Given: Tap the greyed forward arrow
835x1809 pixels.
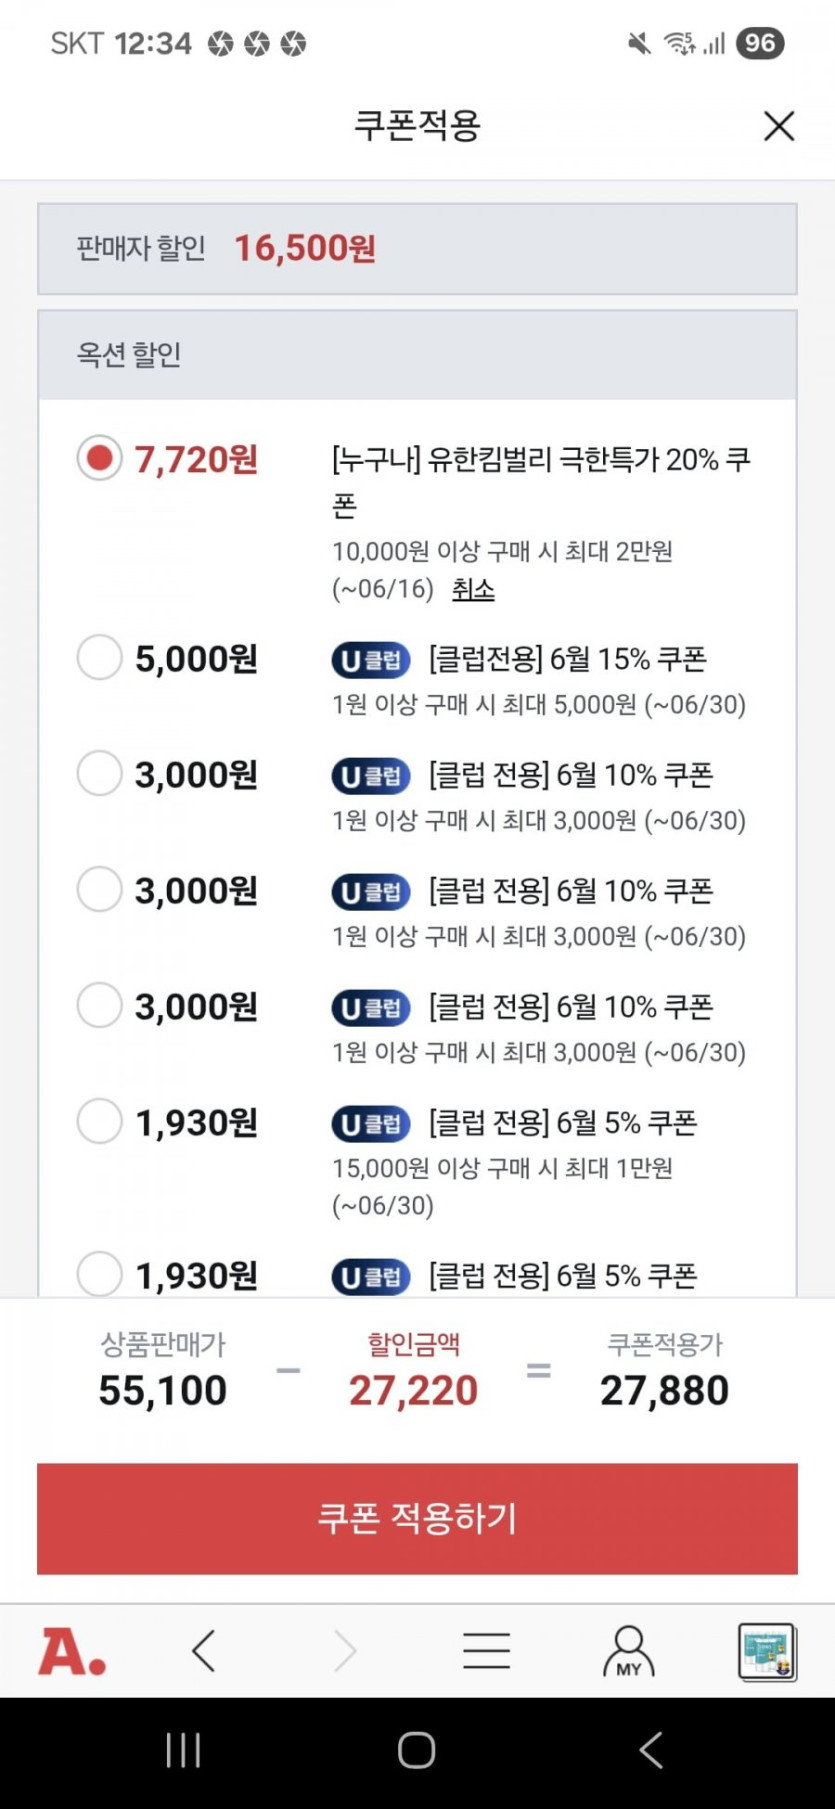Looking at the screenshot, I should tap(345, 1651).
